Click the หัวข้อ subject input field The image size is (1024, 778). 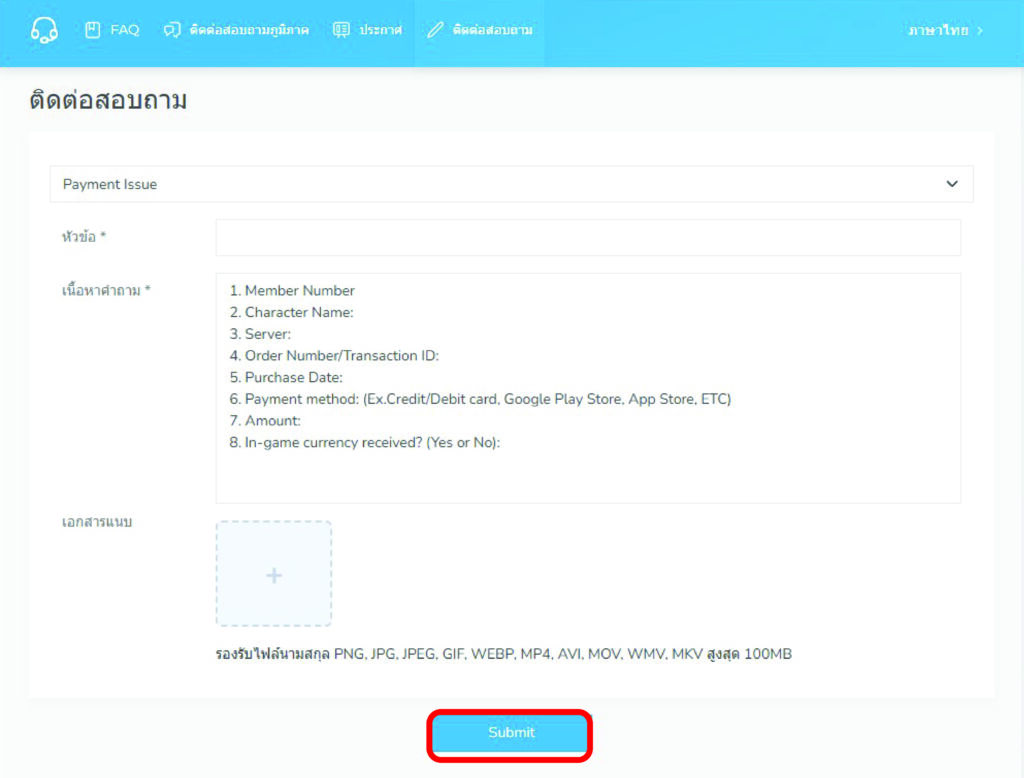[588, 238]
